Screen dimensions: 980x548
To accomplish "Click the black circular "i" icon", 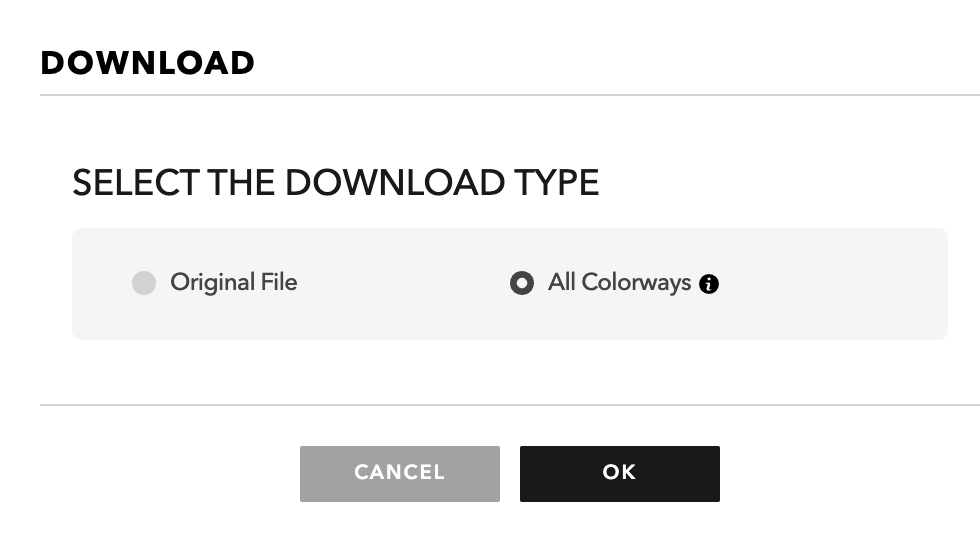I will pos(709,284).
